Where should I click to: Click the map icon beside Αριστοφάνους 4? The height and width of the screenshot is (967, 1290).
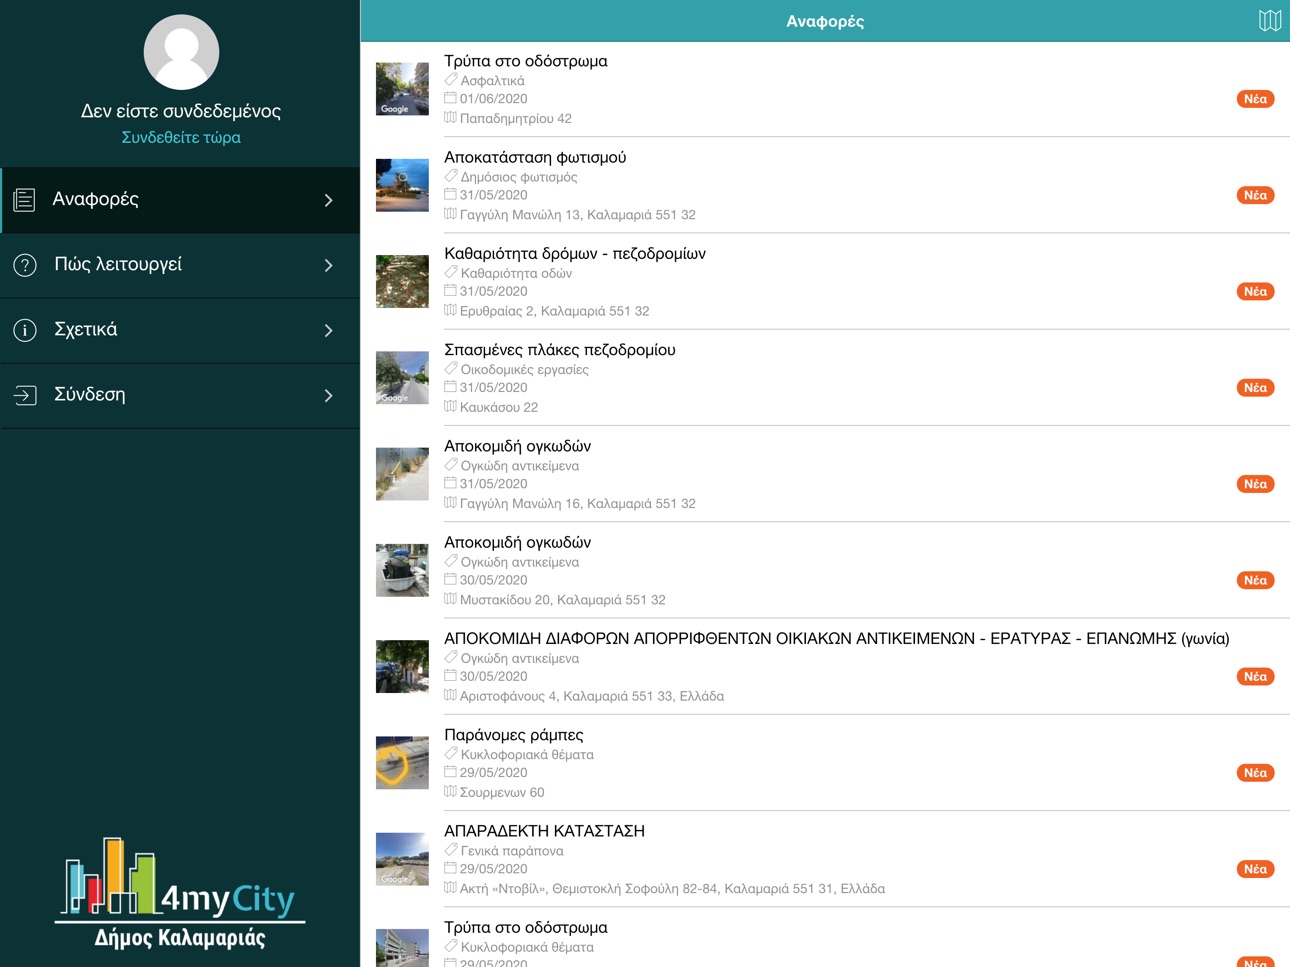[x=450, y=695]
